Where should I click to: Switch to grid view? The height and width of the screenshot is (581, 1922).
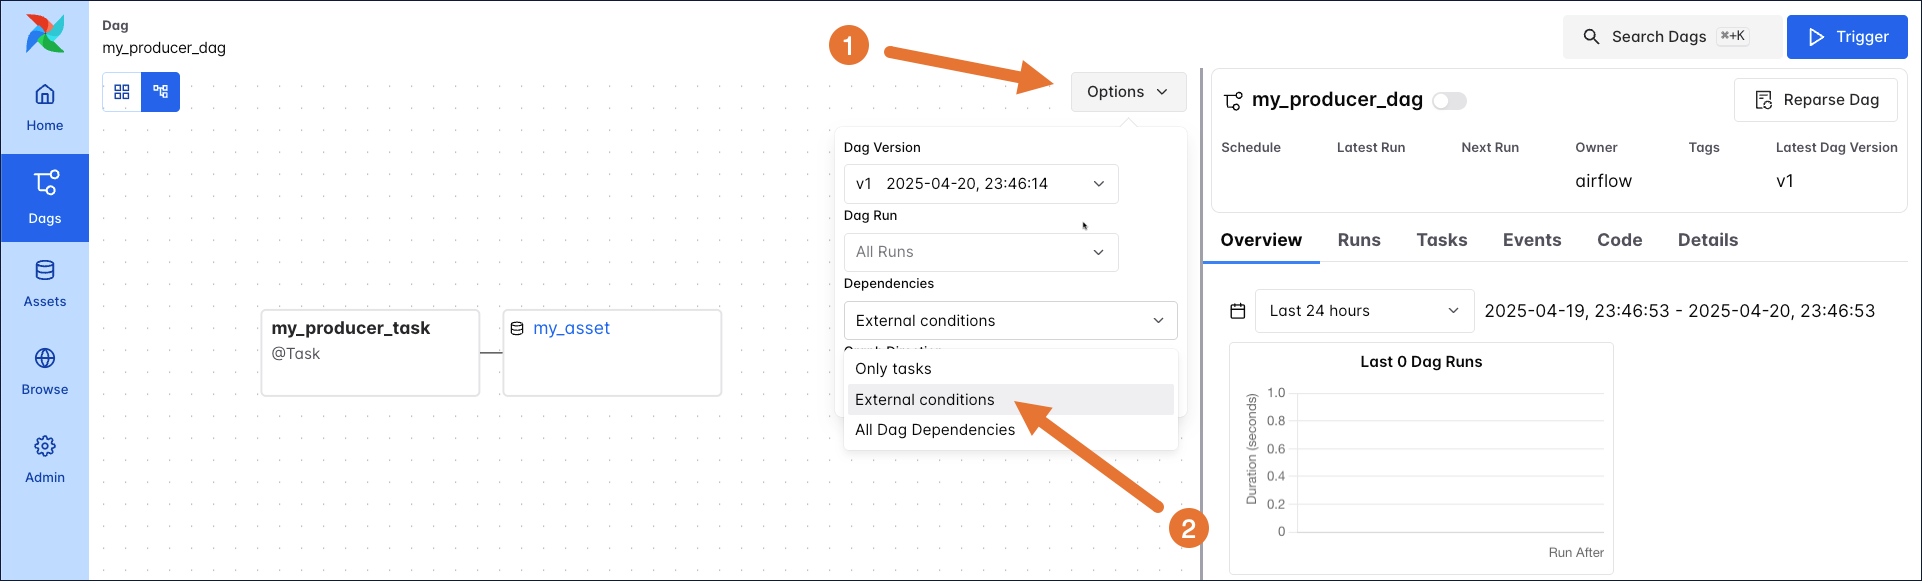[x=122, y=92]
